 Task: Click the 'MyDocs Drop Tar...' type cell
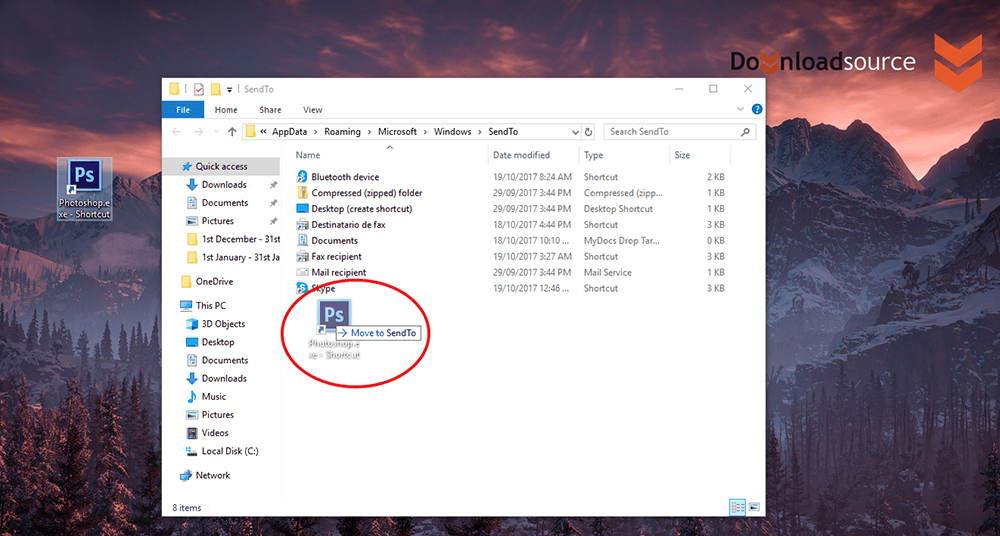622,241
